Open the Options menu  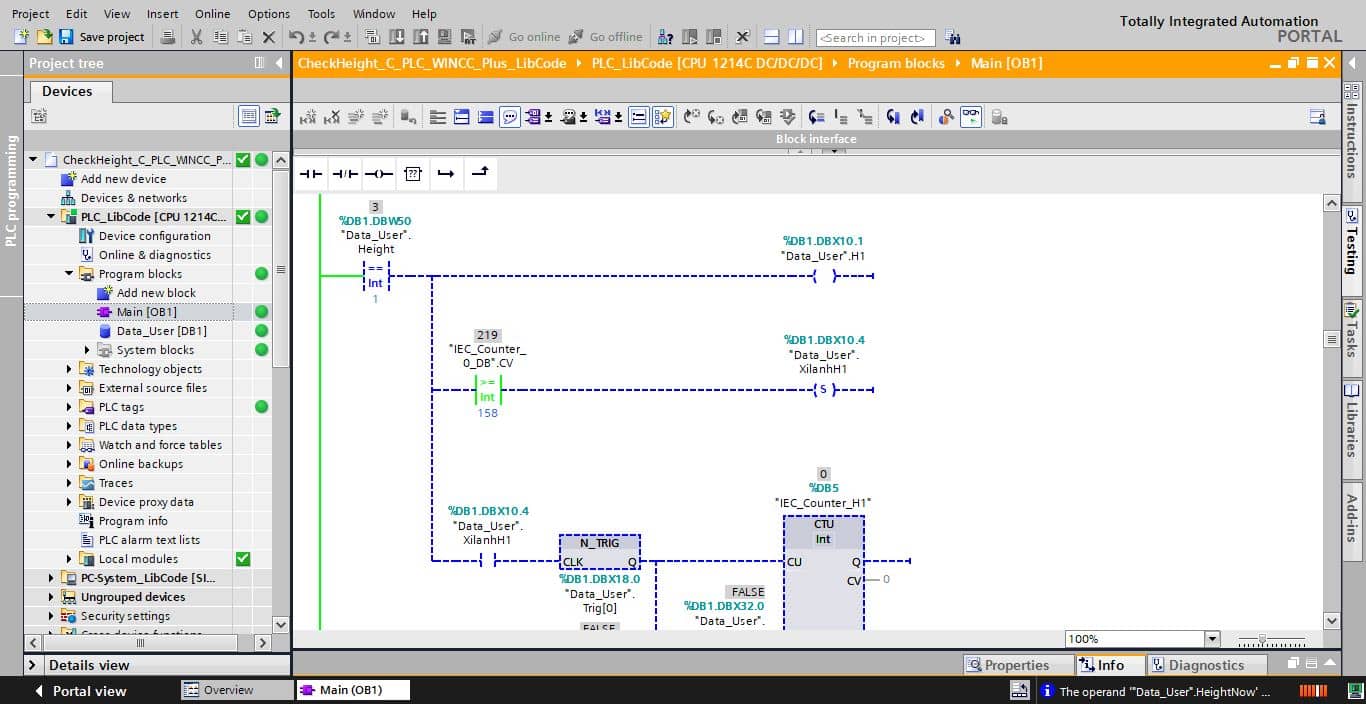269,14
